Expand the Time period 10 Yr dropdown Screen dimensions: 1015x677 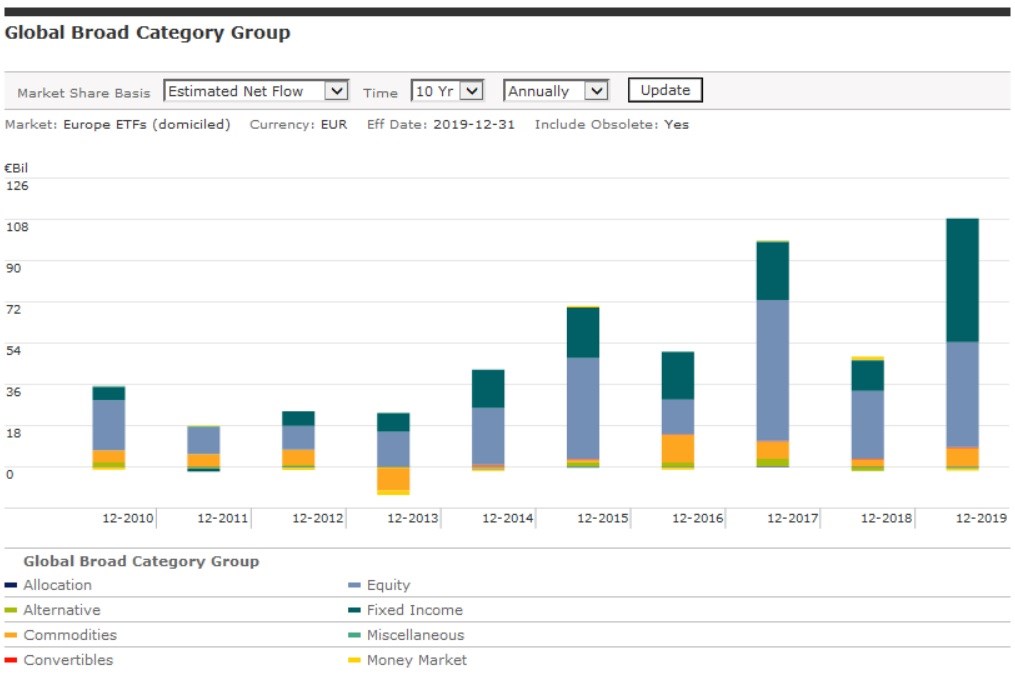[x=447, y=91]
